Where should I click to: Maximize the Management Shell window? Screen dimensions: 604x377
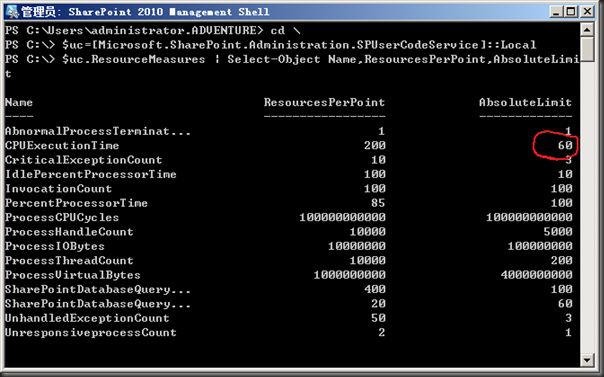571,12
